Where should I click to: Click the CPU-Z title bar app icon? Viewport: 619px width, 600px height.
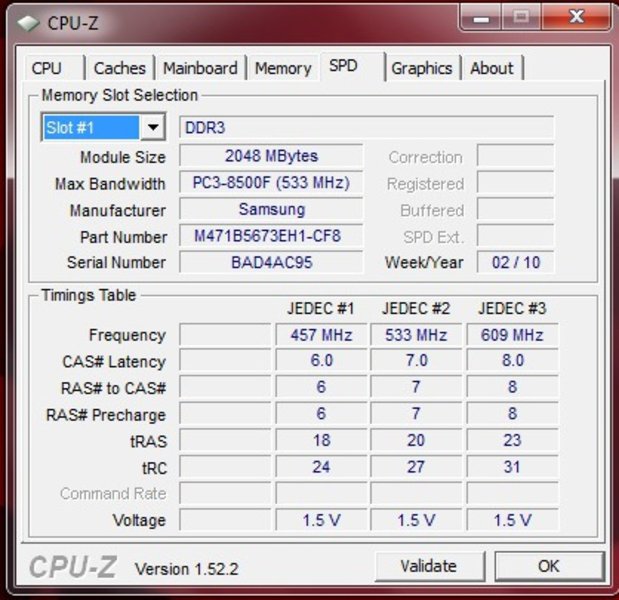[x=28, y=23]
